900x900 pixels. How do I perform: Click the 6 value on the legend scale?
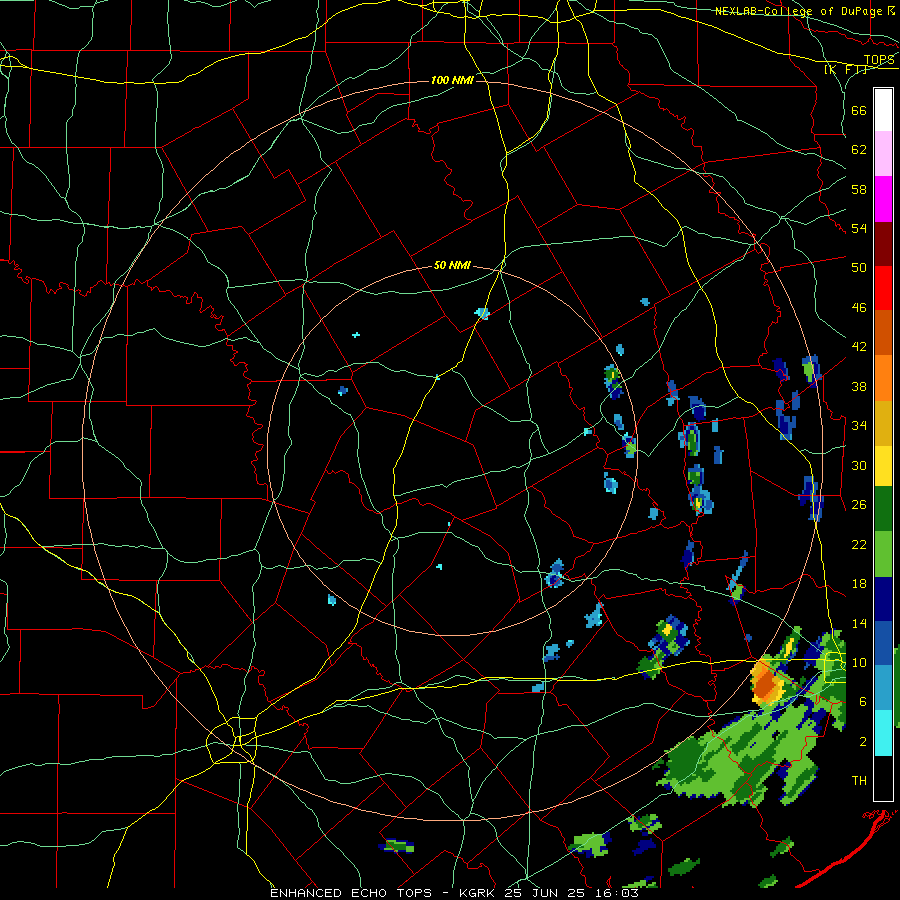click(862, 702)
